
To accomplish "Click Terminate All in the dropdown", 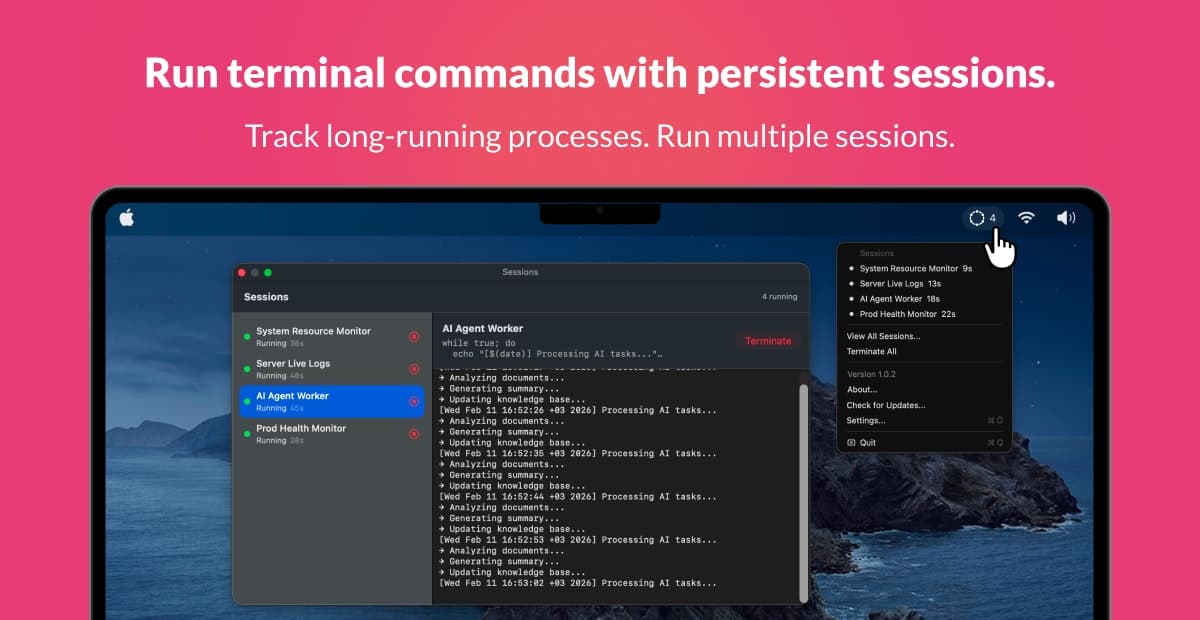I will tap(871, 351).
